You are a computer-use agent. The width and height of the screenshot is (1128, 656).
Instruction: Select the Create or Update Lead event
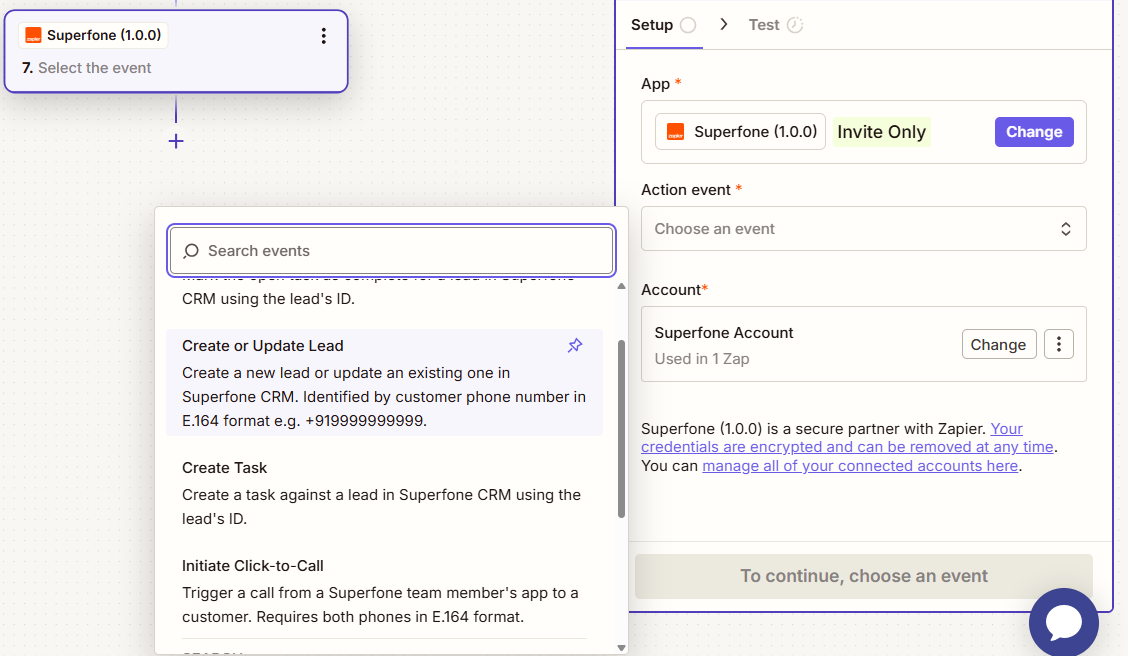[x=384, y=383]
